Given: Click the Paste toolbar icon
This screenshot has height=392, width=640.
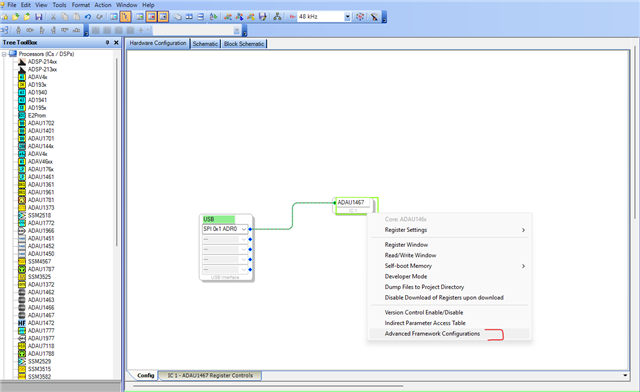Looking at the screenshot, I should click(76, 17).
